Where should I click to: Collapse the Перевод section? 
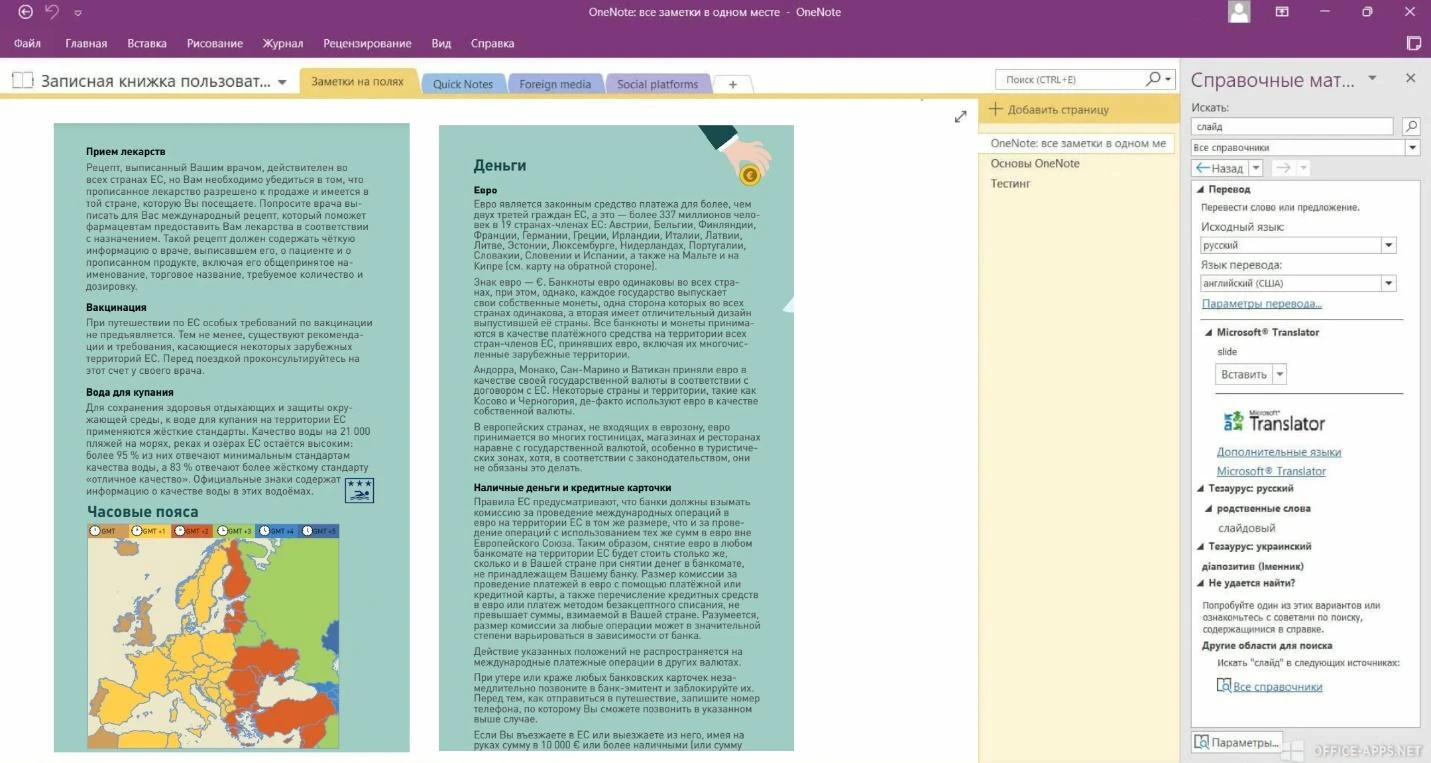click(1200, 189)
